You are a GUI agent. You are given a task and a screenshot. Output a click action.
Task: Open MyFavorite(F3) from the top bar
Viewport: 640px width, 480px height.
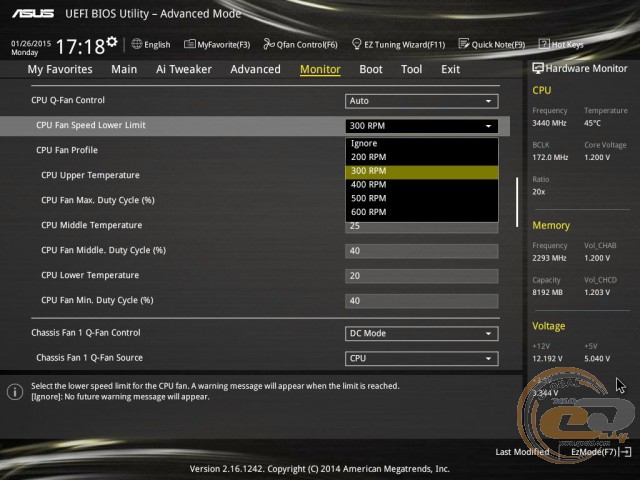coord(217,44)
